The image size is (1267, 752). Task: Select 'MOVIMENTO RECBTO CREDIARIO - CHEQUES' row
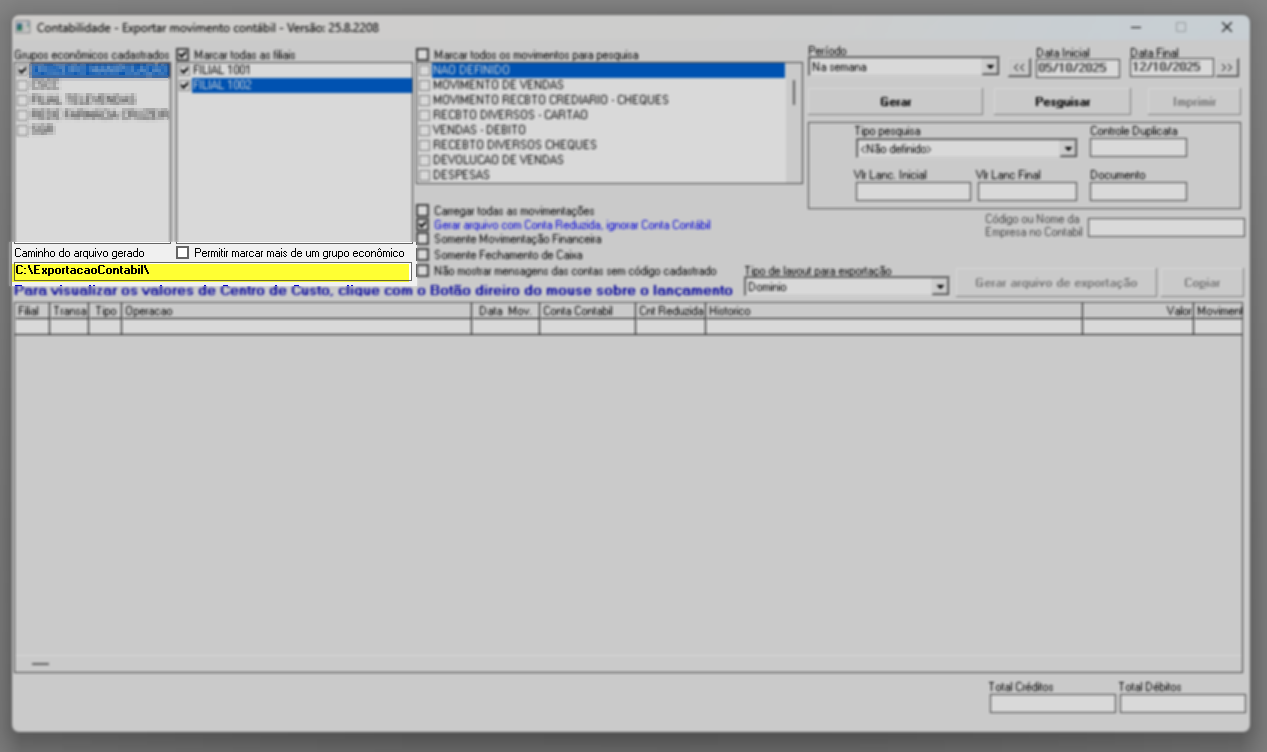[x=601, y=100]
